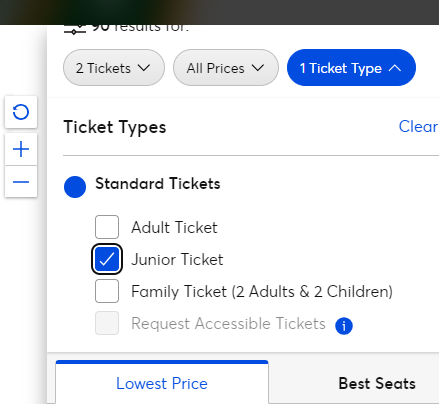
Task: Expand the All Prices dropdown
Action: pos(226,68)
